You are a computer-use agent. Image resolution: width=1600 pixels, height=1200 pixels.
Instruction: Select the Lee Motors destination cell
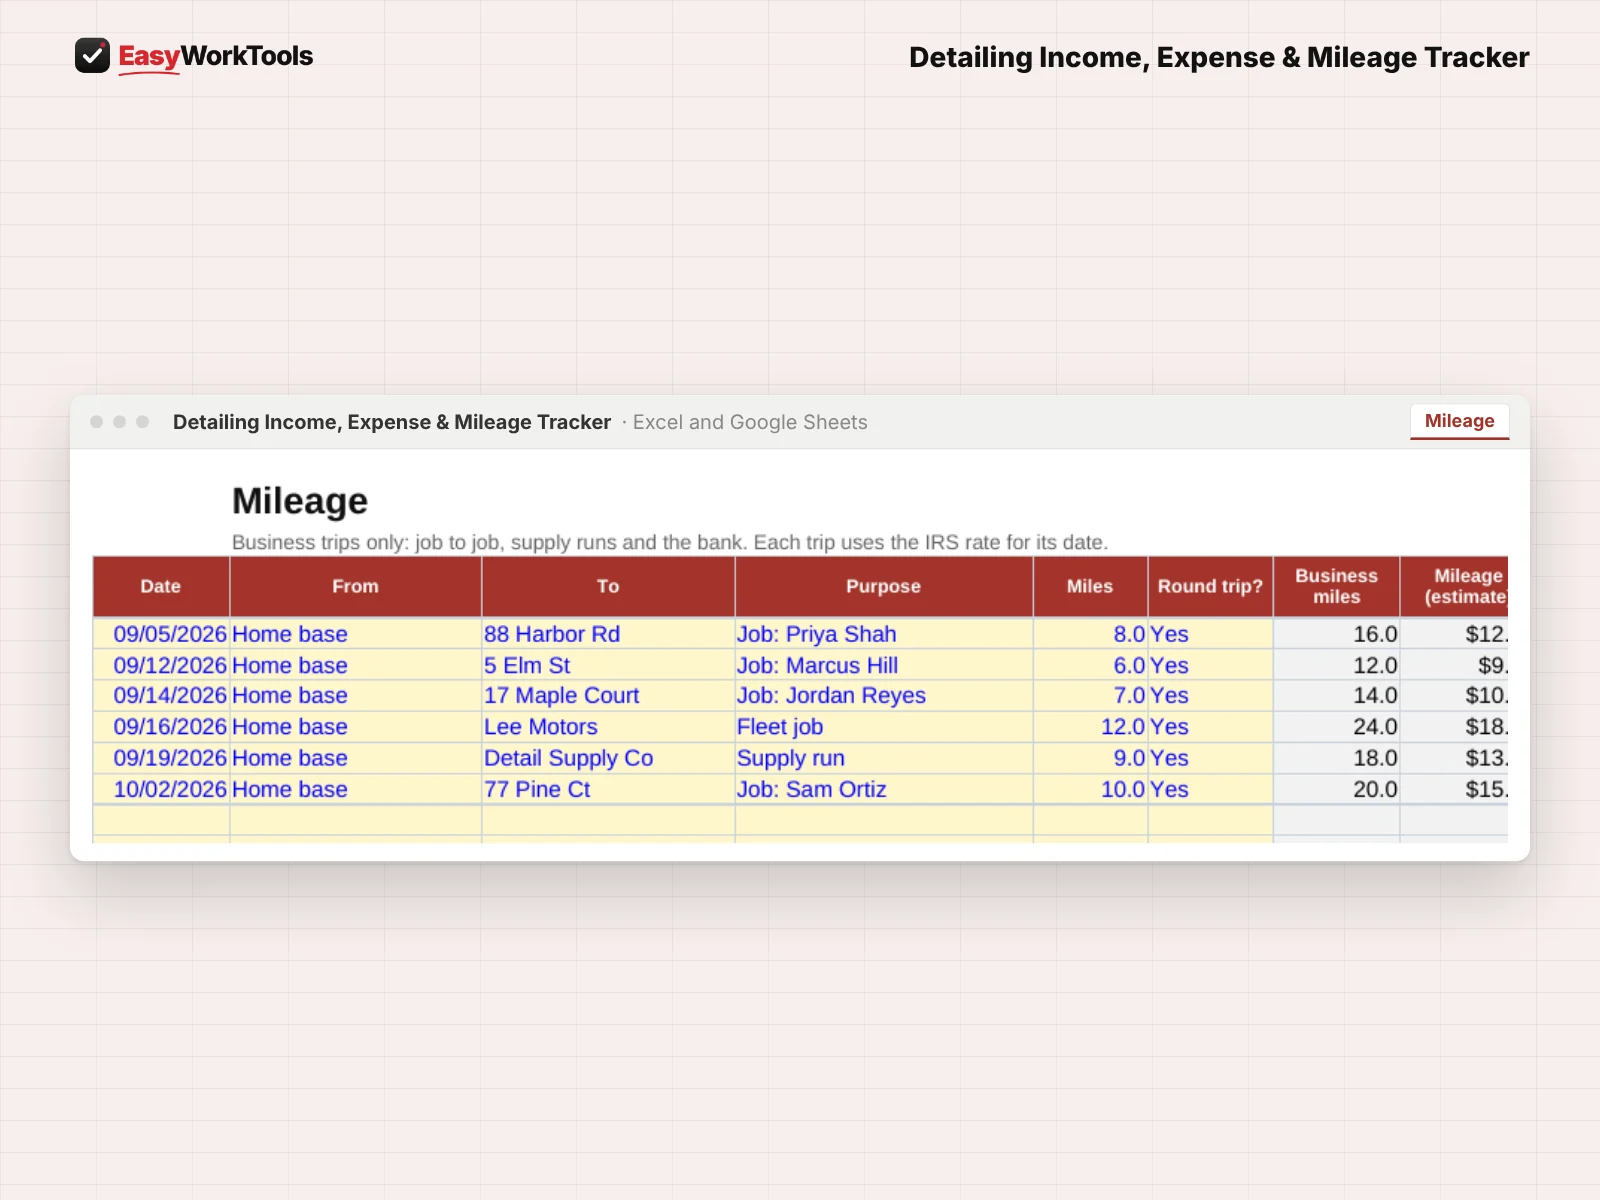(x=608, y=727)
